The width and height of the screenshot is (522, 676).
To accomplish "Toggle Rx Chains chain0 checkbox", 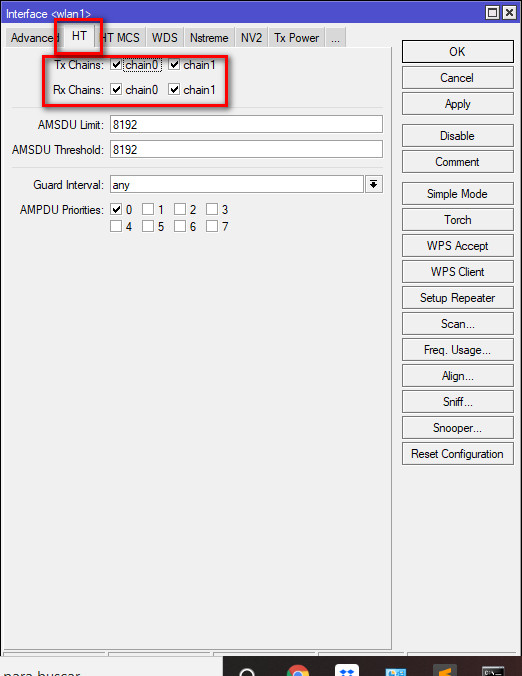I will coord(116,90).
